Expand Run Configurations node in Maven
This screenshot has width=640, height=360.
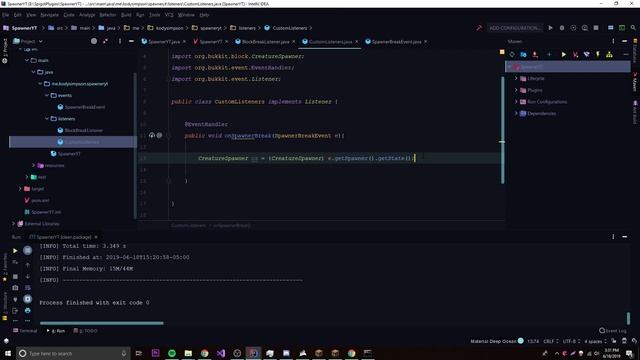pos(516,102)
